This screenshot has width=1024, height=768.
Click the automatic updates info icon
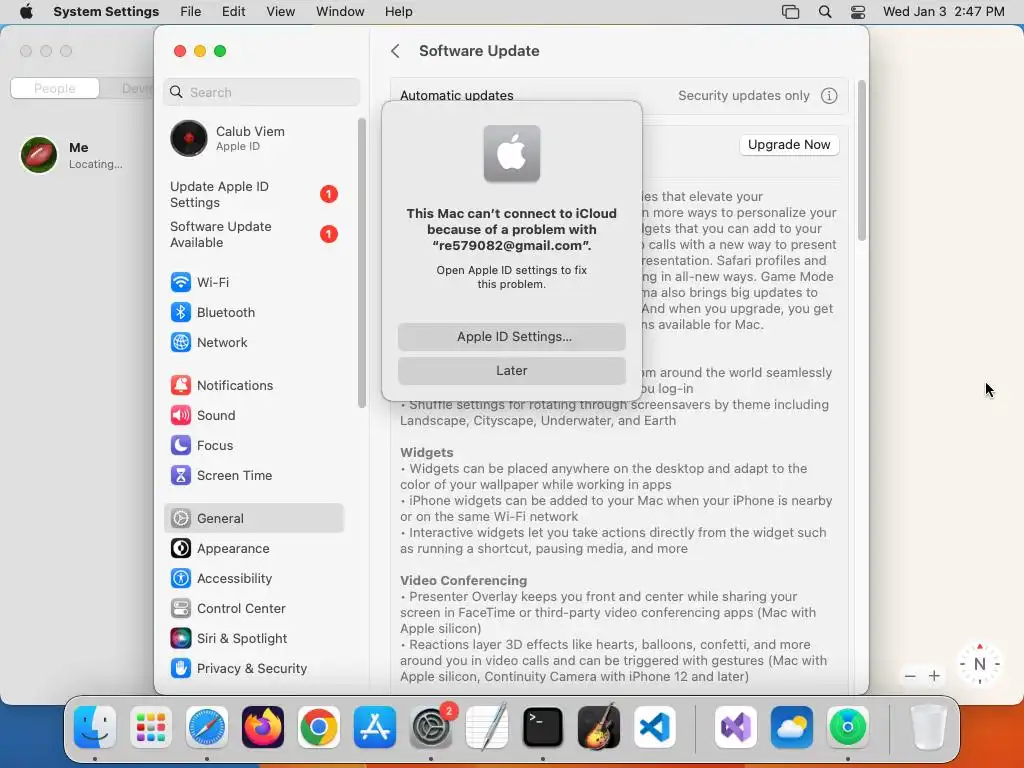[829, 96]
